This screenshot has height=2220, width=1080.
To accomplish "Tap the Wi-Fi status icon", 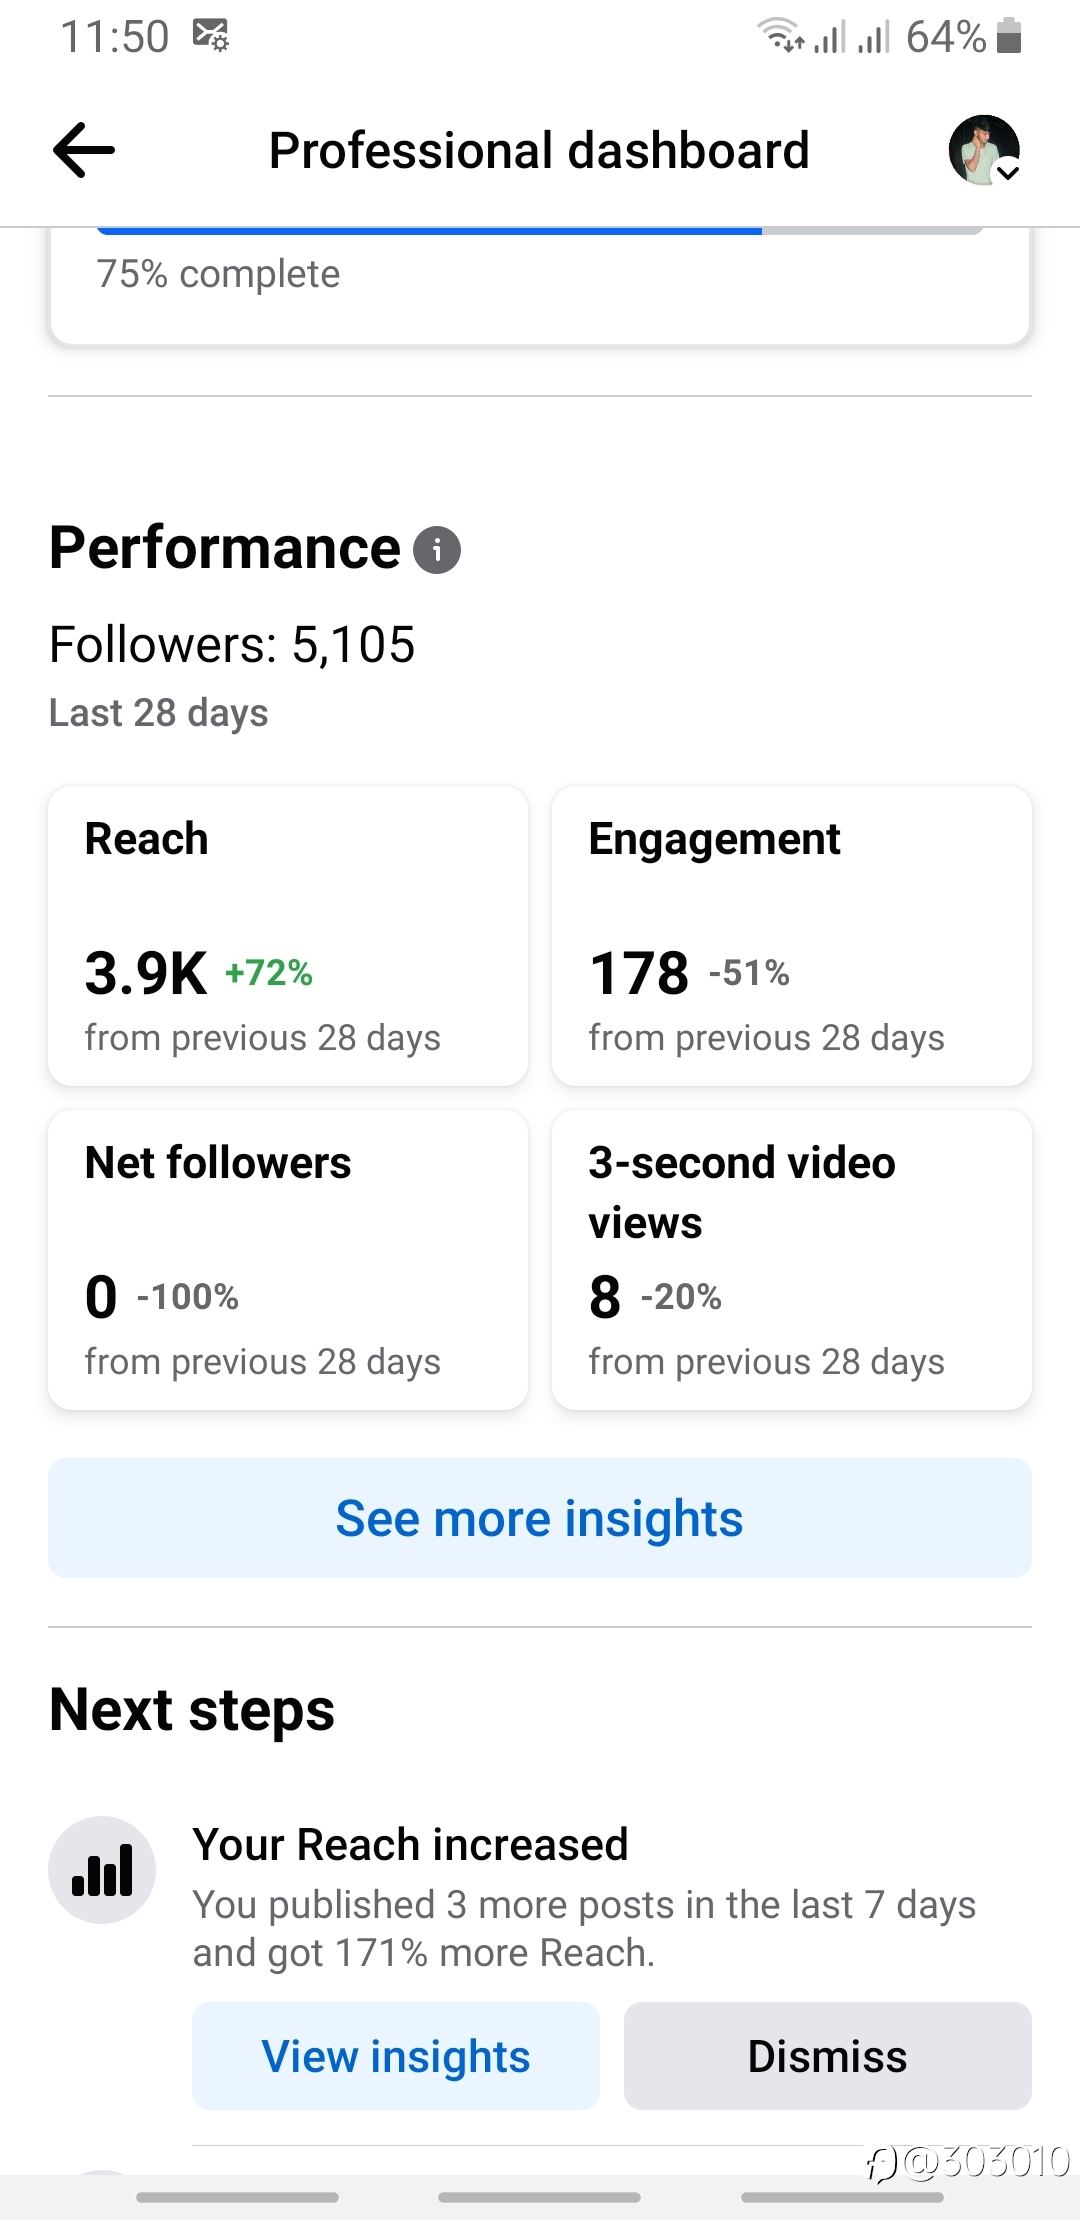I will point(781,36).
